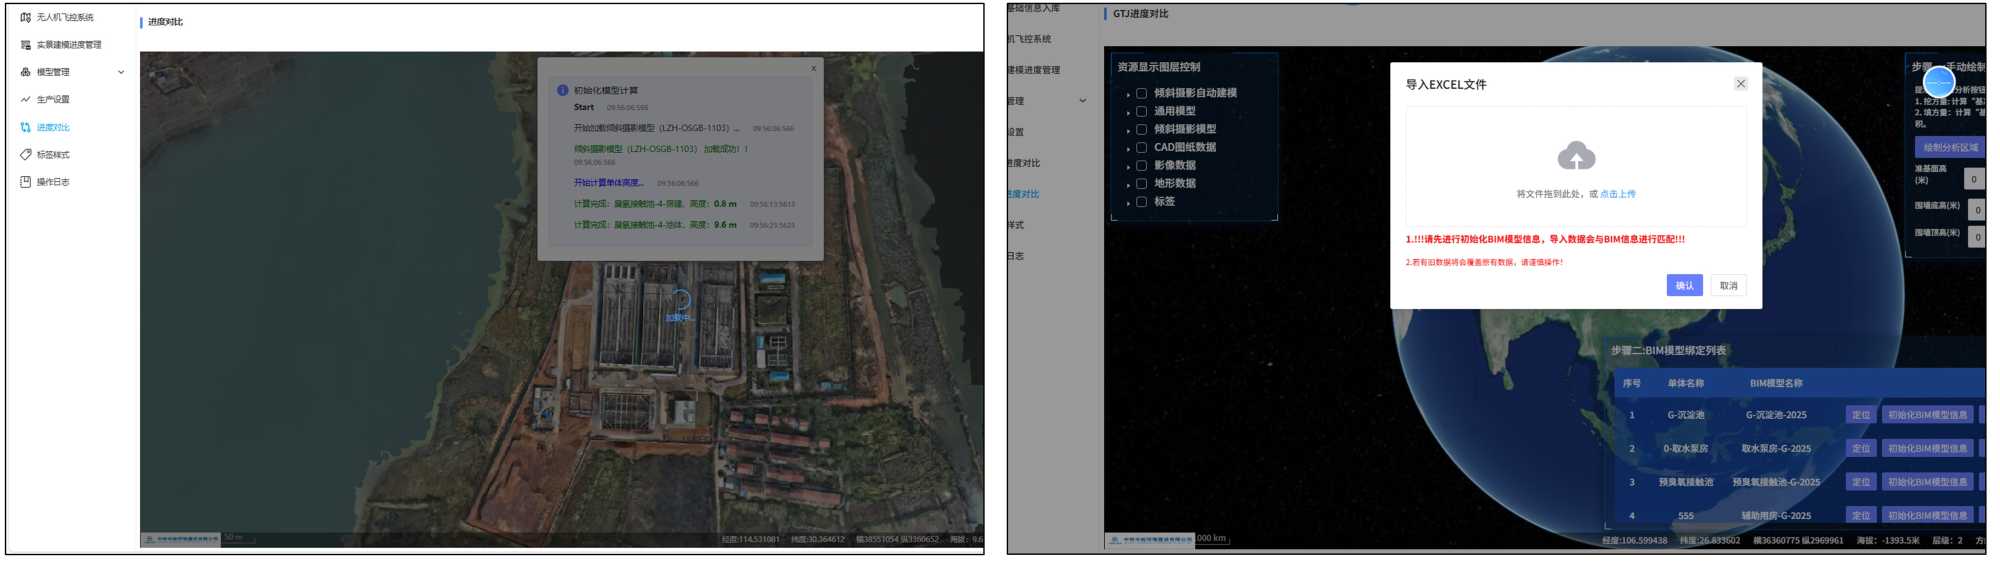Expand the 通用模型 tree node arrow

(x=1128, y=112)
